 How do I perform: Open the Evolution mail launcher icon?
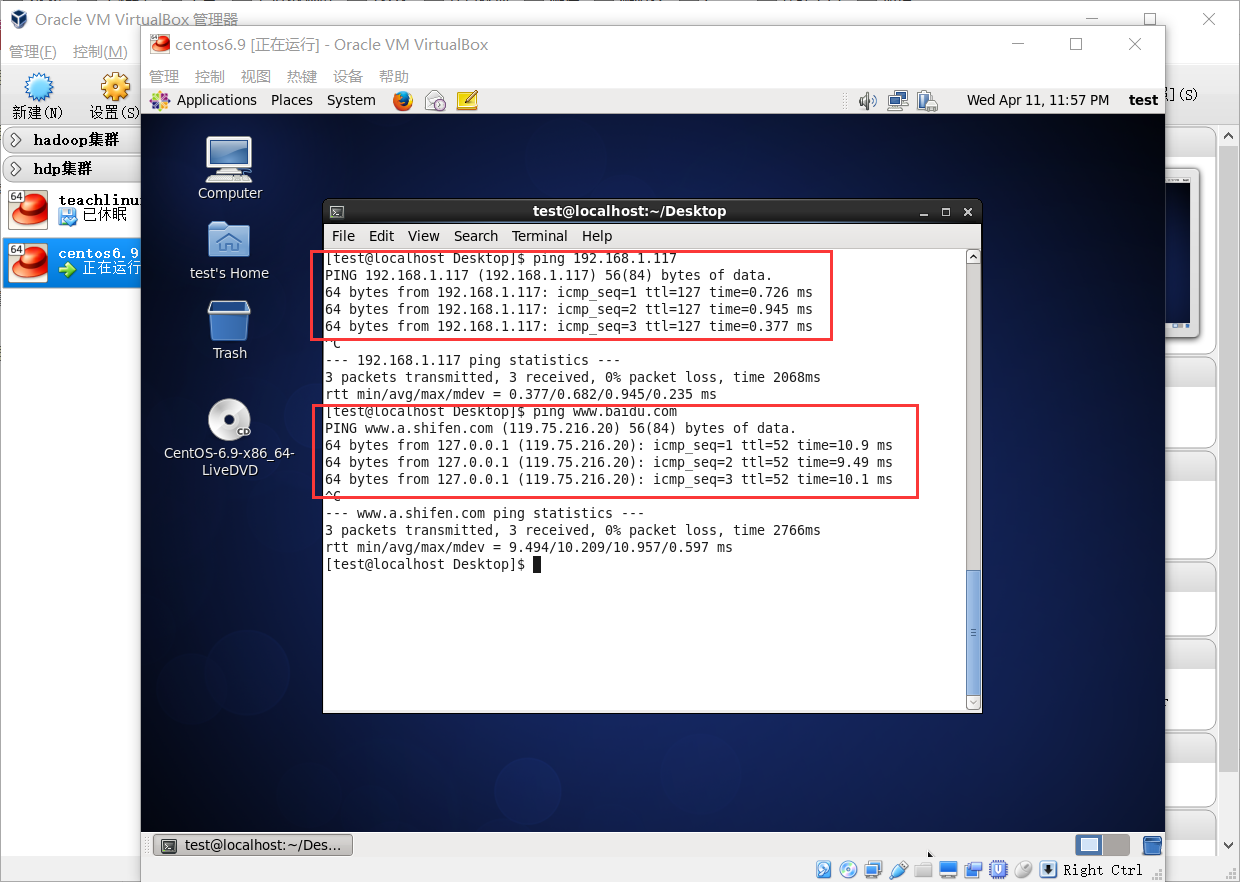[x=435, y=100]
